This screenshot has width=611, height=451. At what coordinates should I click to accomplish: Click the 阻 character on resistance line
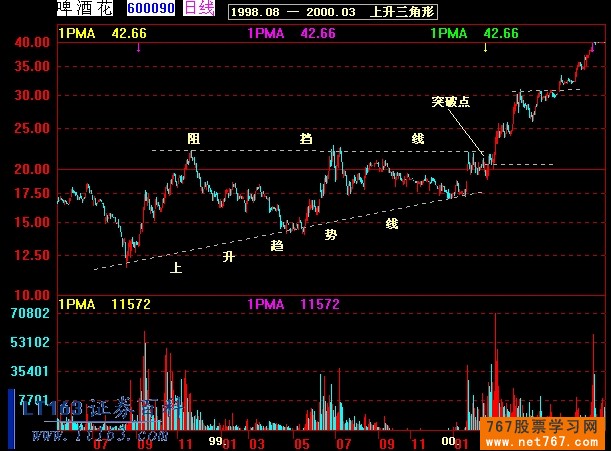(194, 138)
